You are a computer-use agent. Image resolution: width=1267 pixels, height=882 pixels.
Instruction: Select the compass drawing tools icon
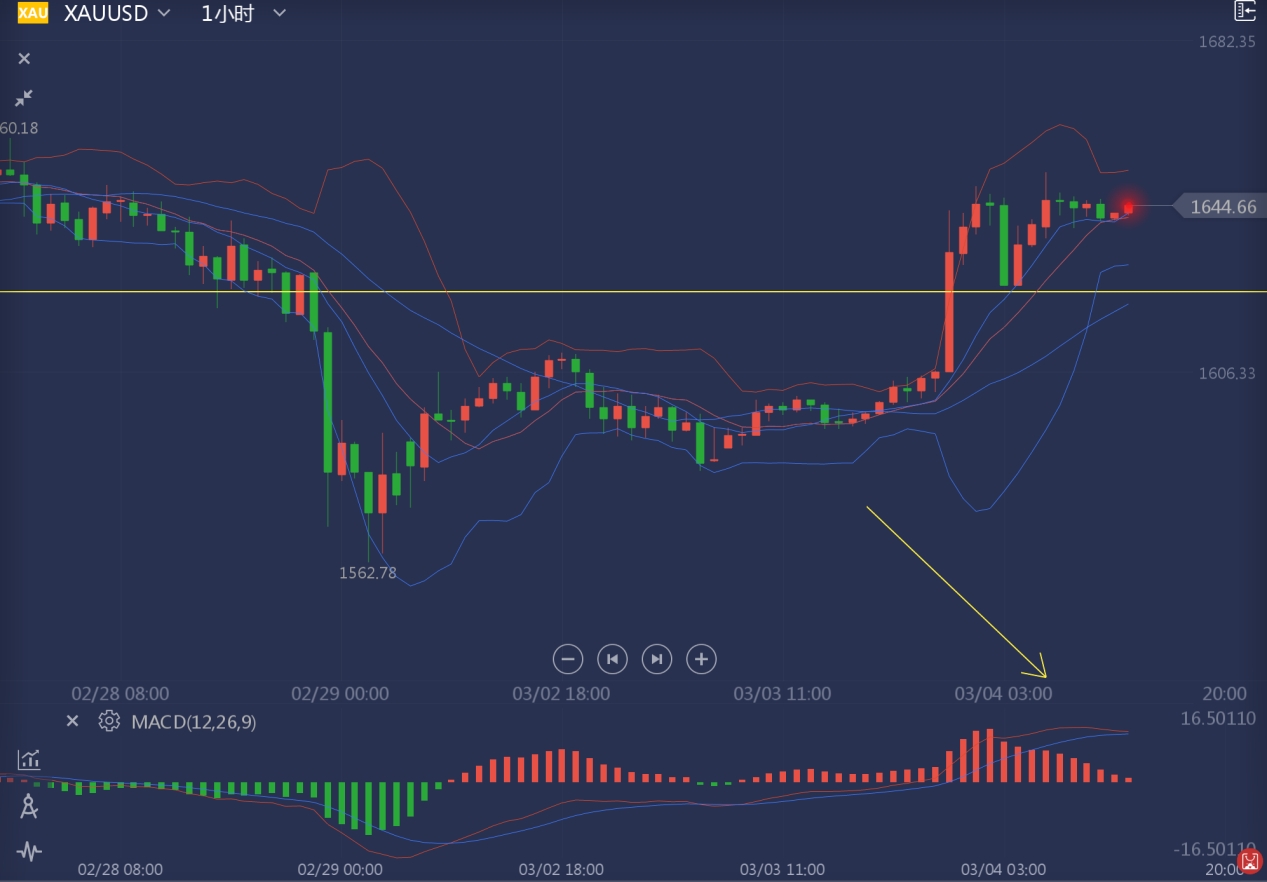[x=29, y=806]
